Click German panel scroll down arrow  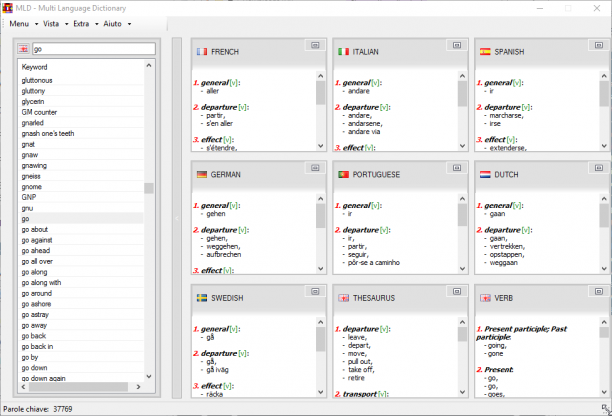(x=320, y=268)
